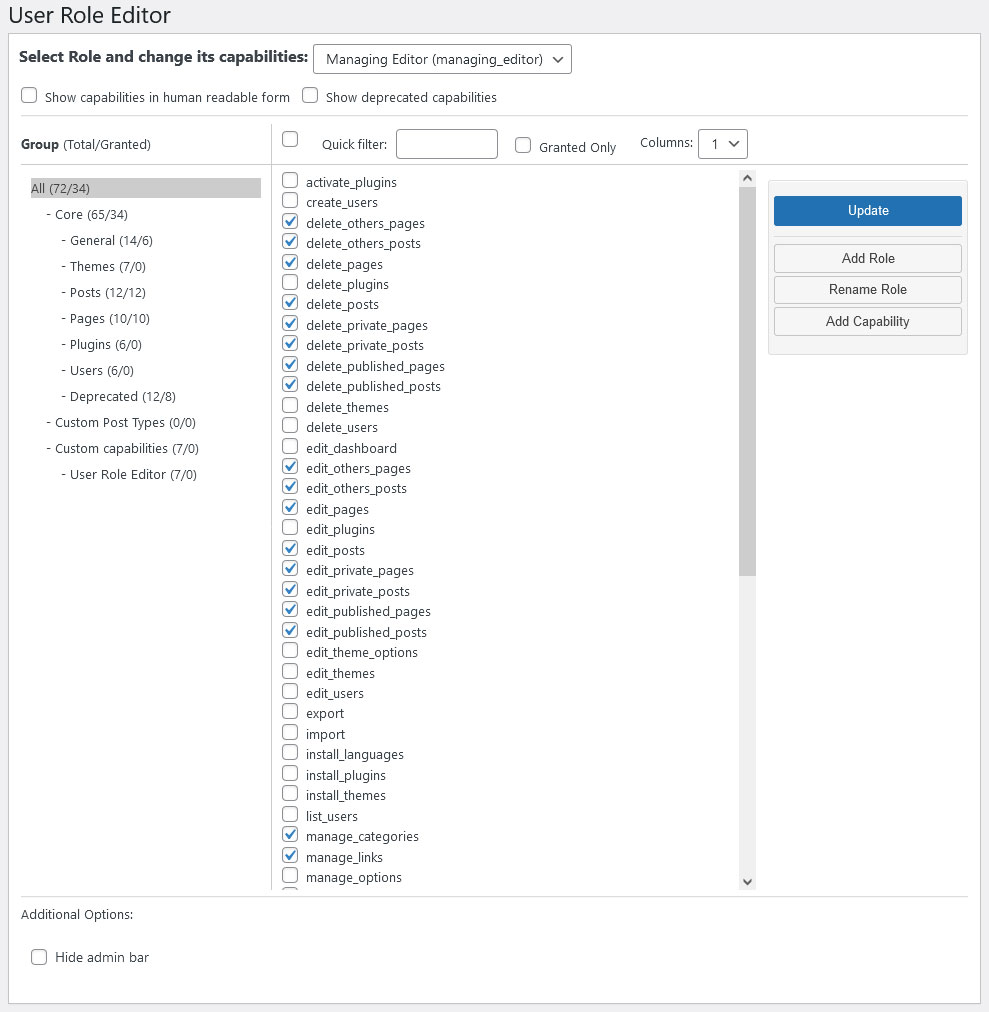
Task: Click the Add Role button
Action: pyautogui.click(x=868, y=258)
